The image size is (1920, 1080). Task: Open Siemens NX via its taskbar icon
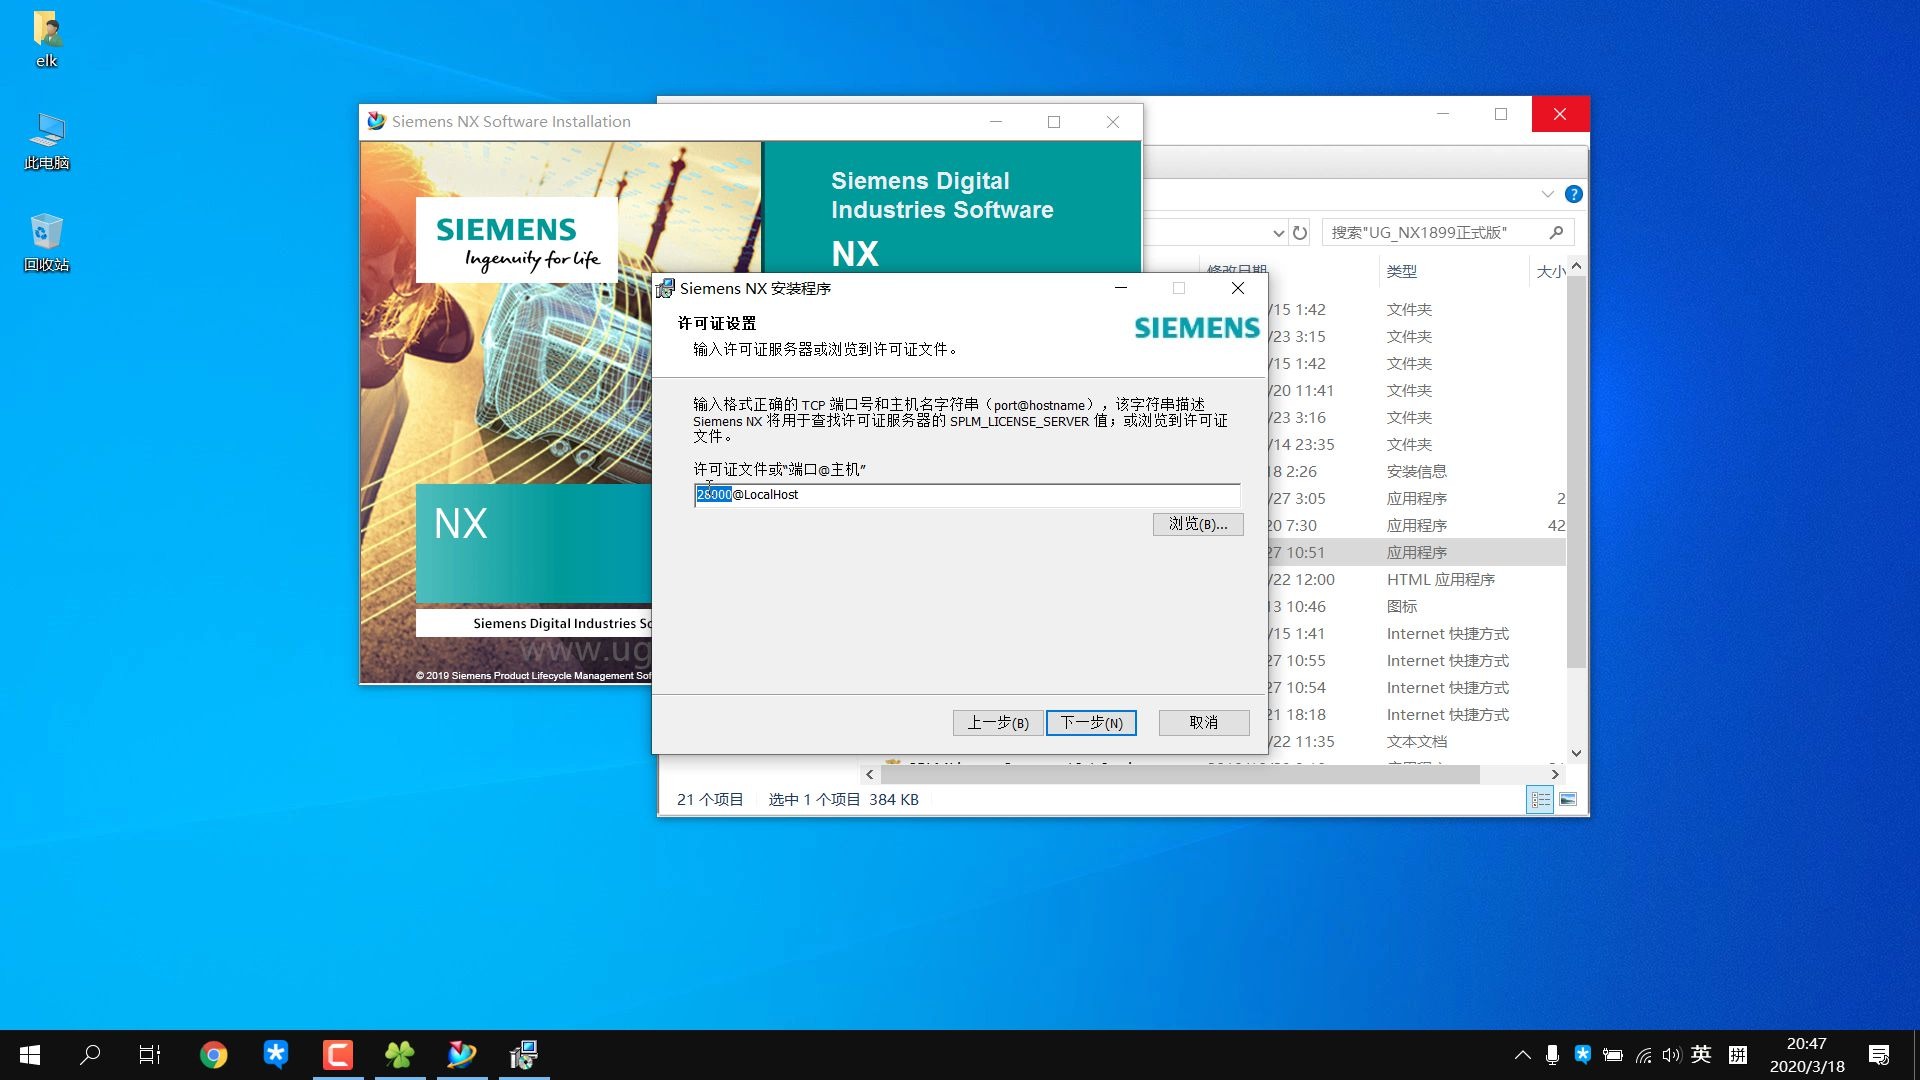pyautogui.click(x=461, y=1054)
